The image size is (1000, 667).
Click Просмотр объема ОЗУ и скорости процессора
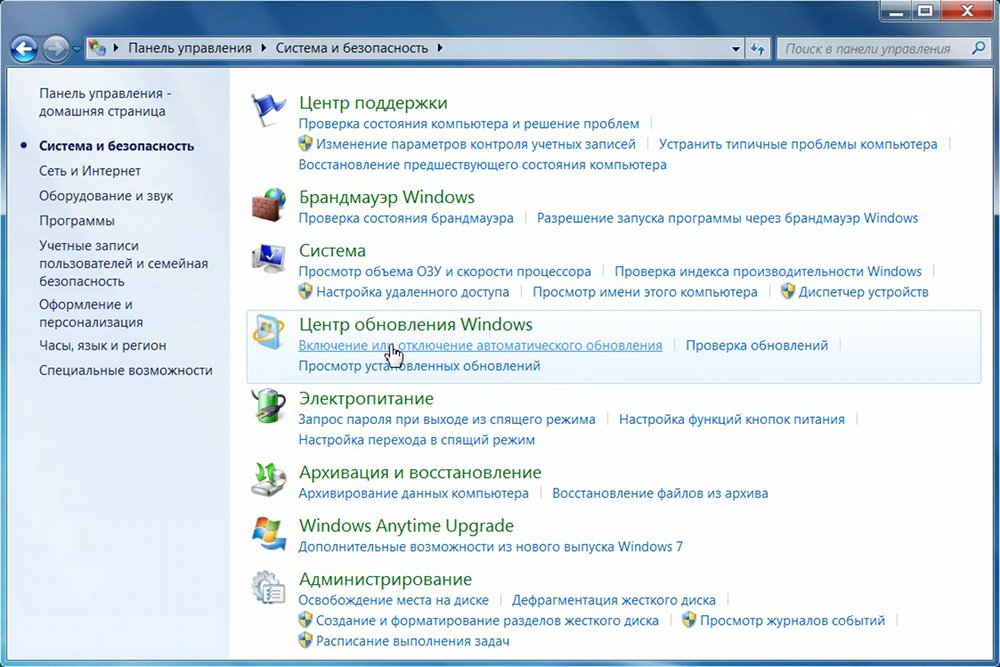(x=445, y=272)
